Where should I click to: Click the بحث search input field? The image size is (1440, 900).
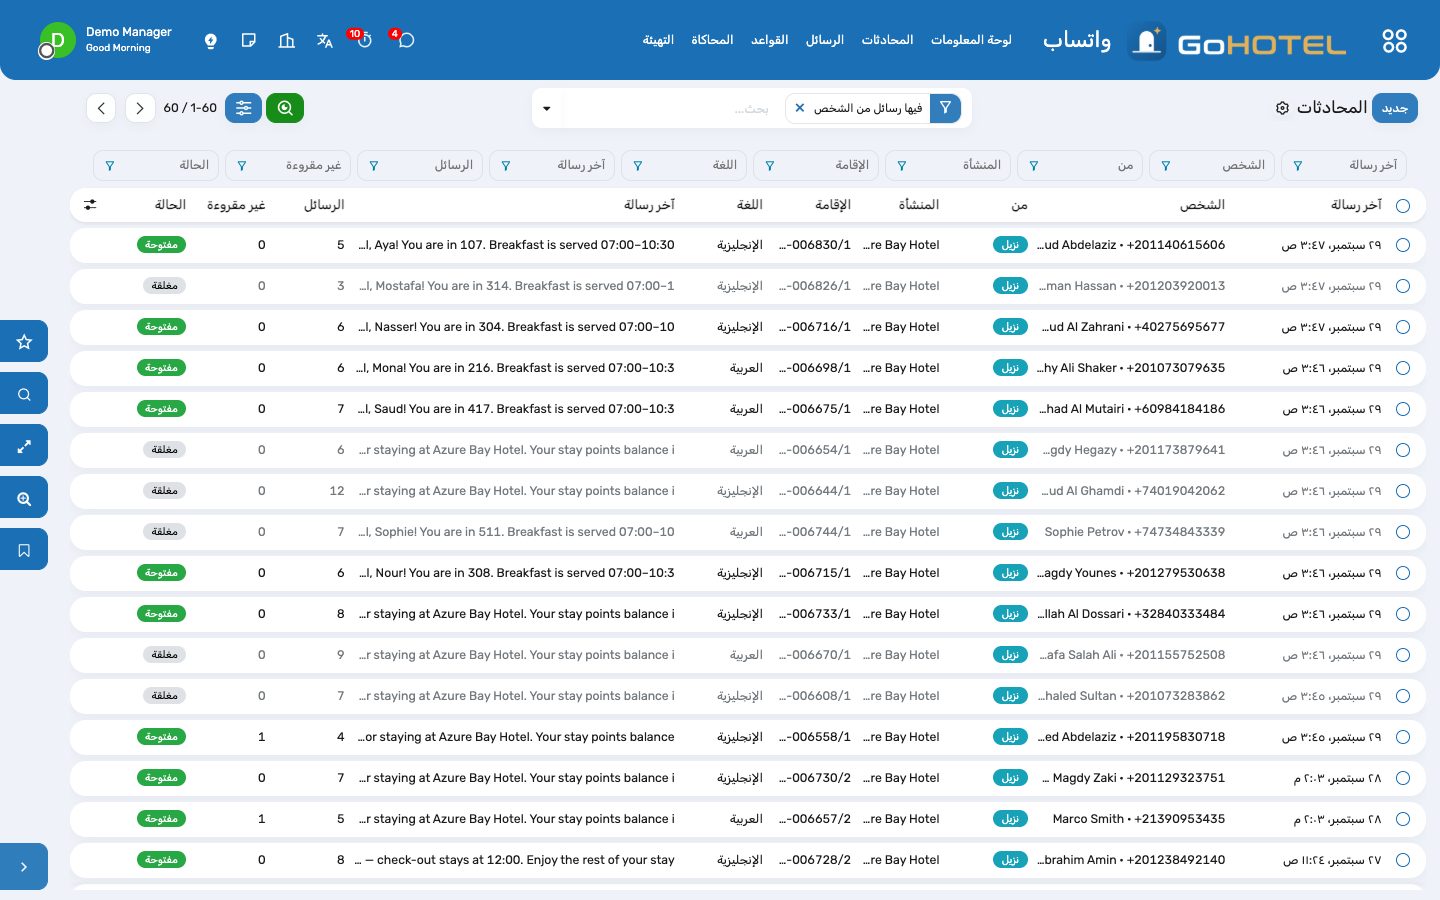(x=671, y=108)
